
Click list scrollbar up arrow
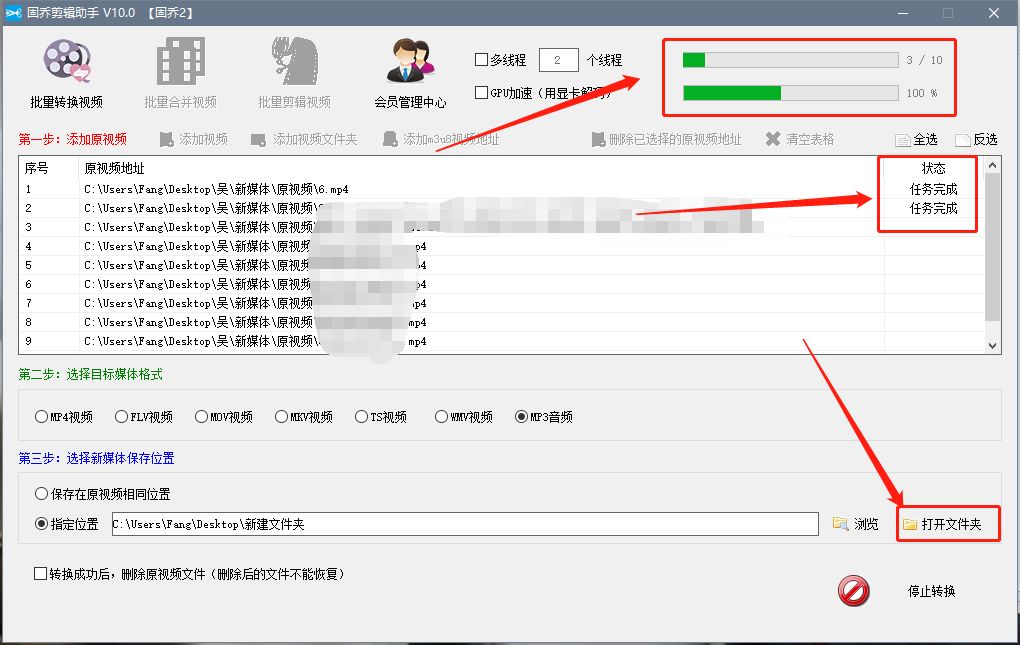pos(992,165)
